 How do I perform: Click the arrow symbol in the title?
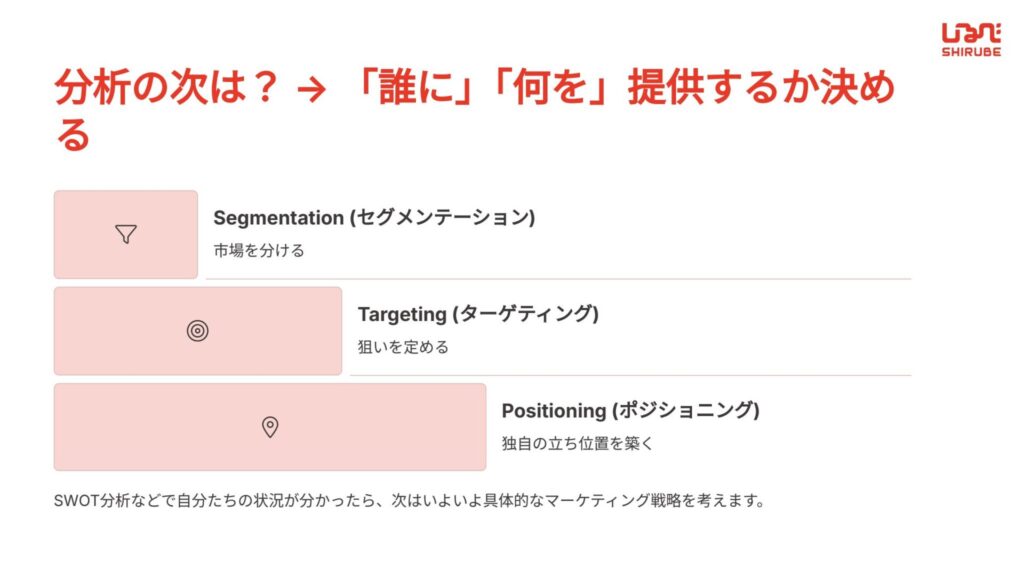(x=311, y=89)
